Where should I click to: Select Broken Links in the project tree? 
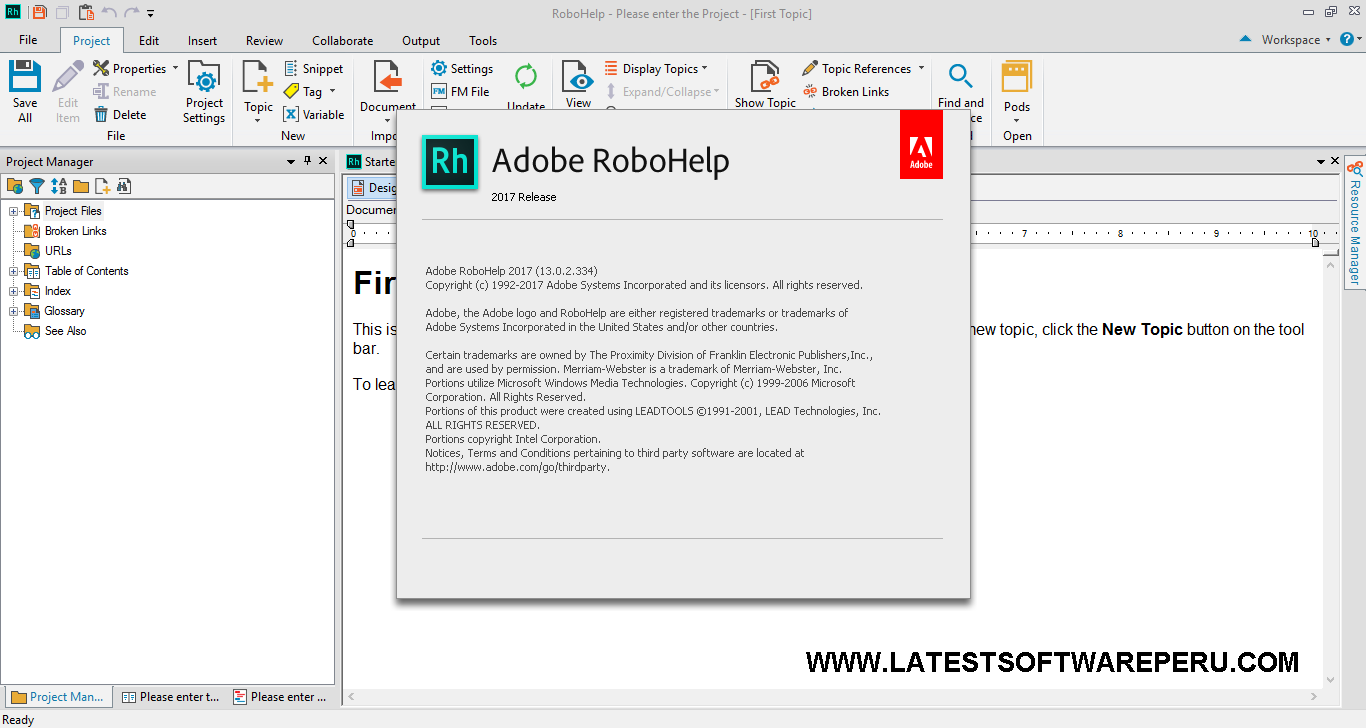(75, 231)
